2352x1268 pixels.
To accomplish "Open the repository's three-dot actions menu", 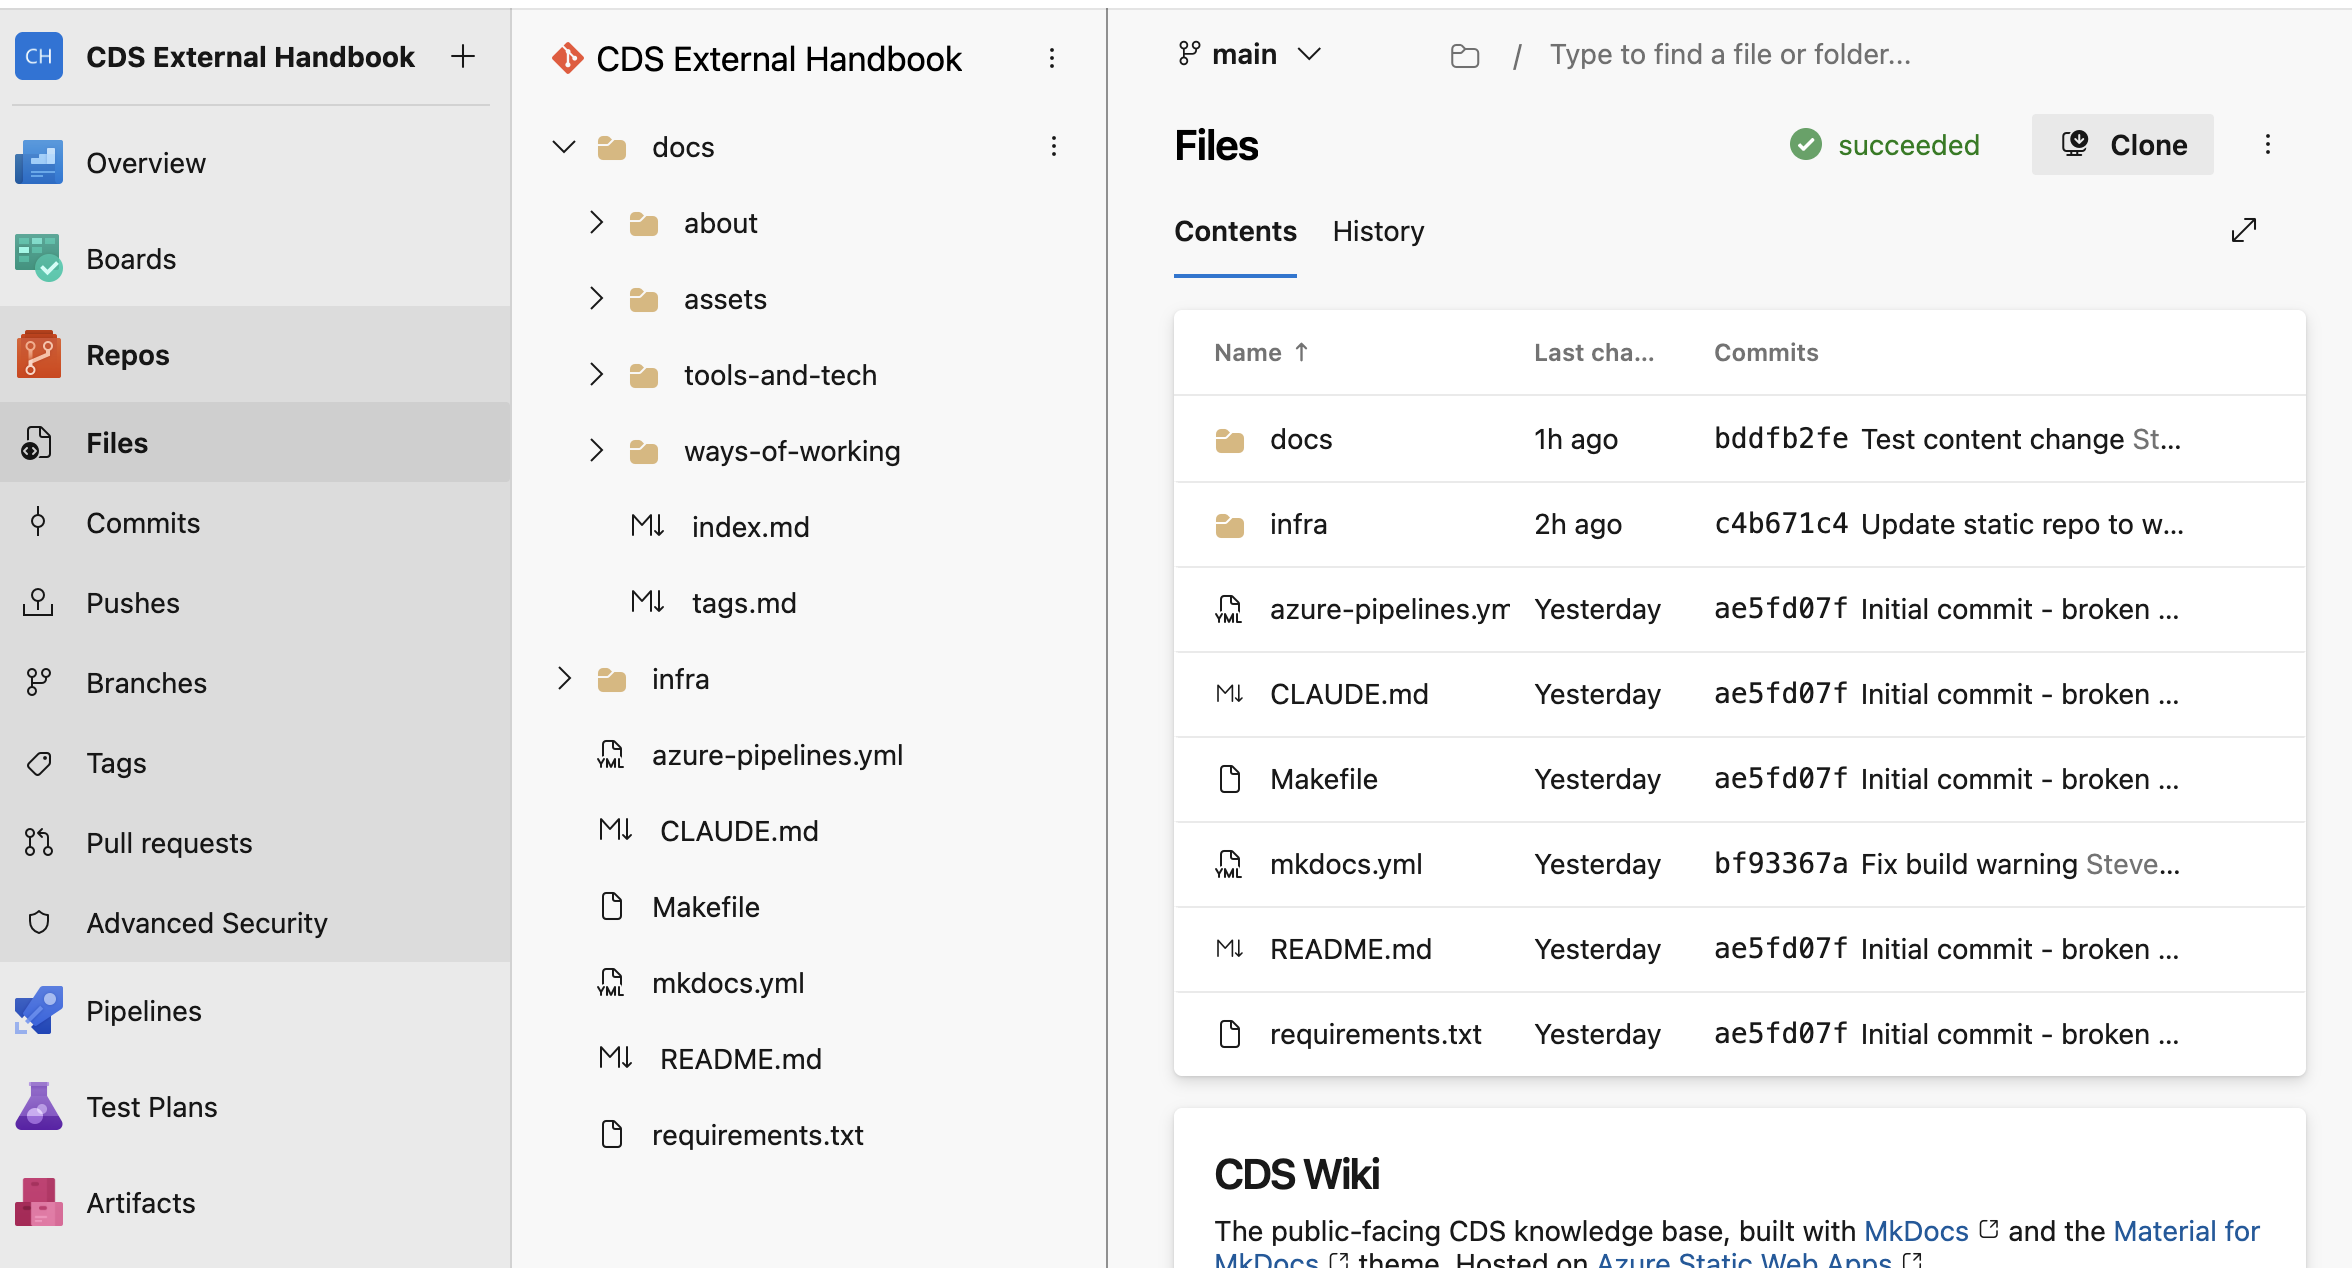I will point(1052,59).
